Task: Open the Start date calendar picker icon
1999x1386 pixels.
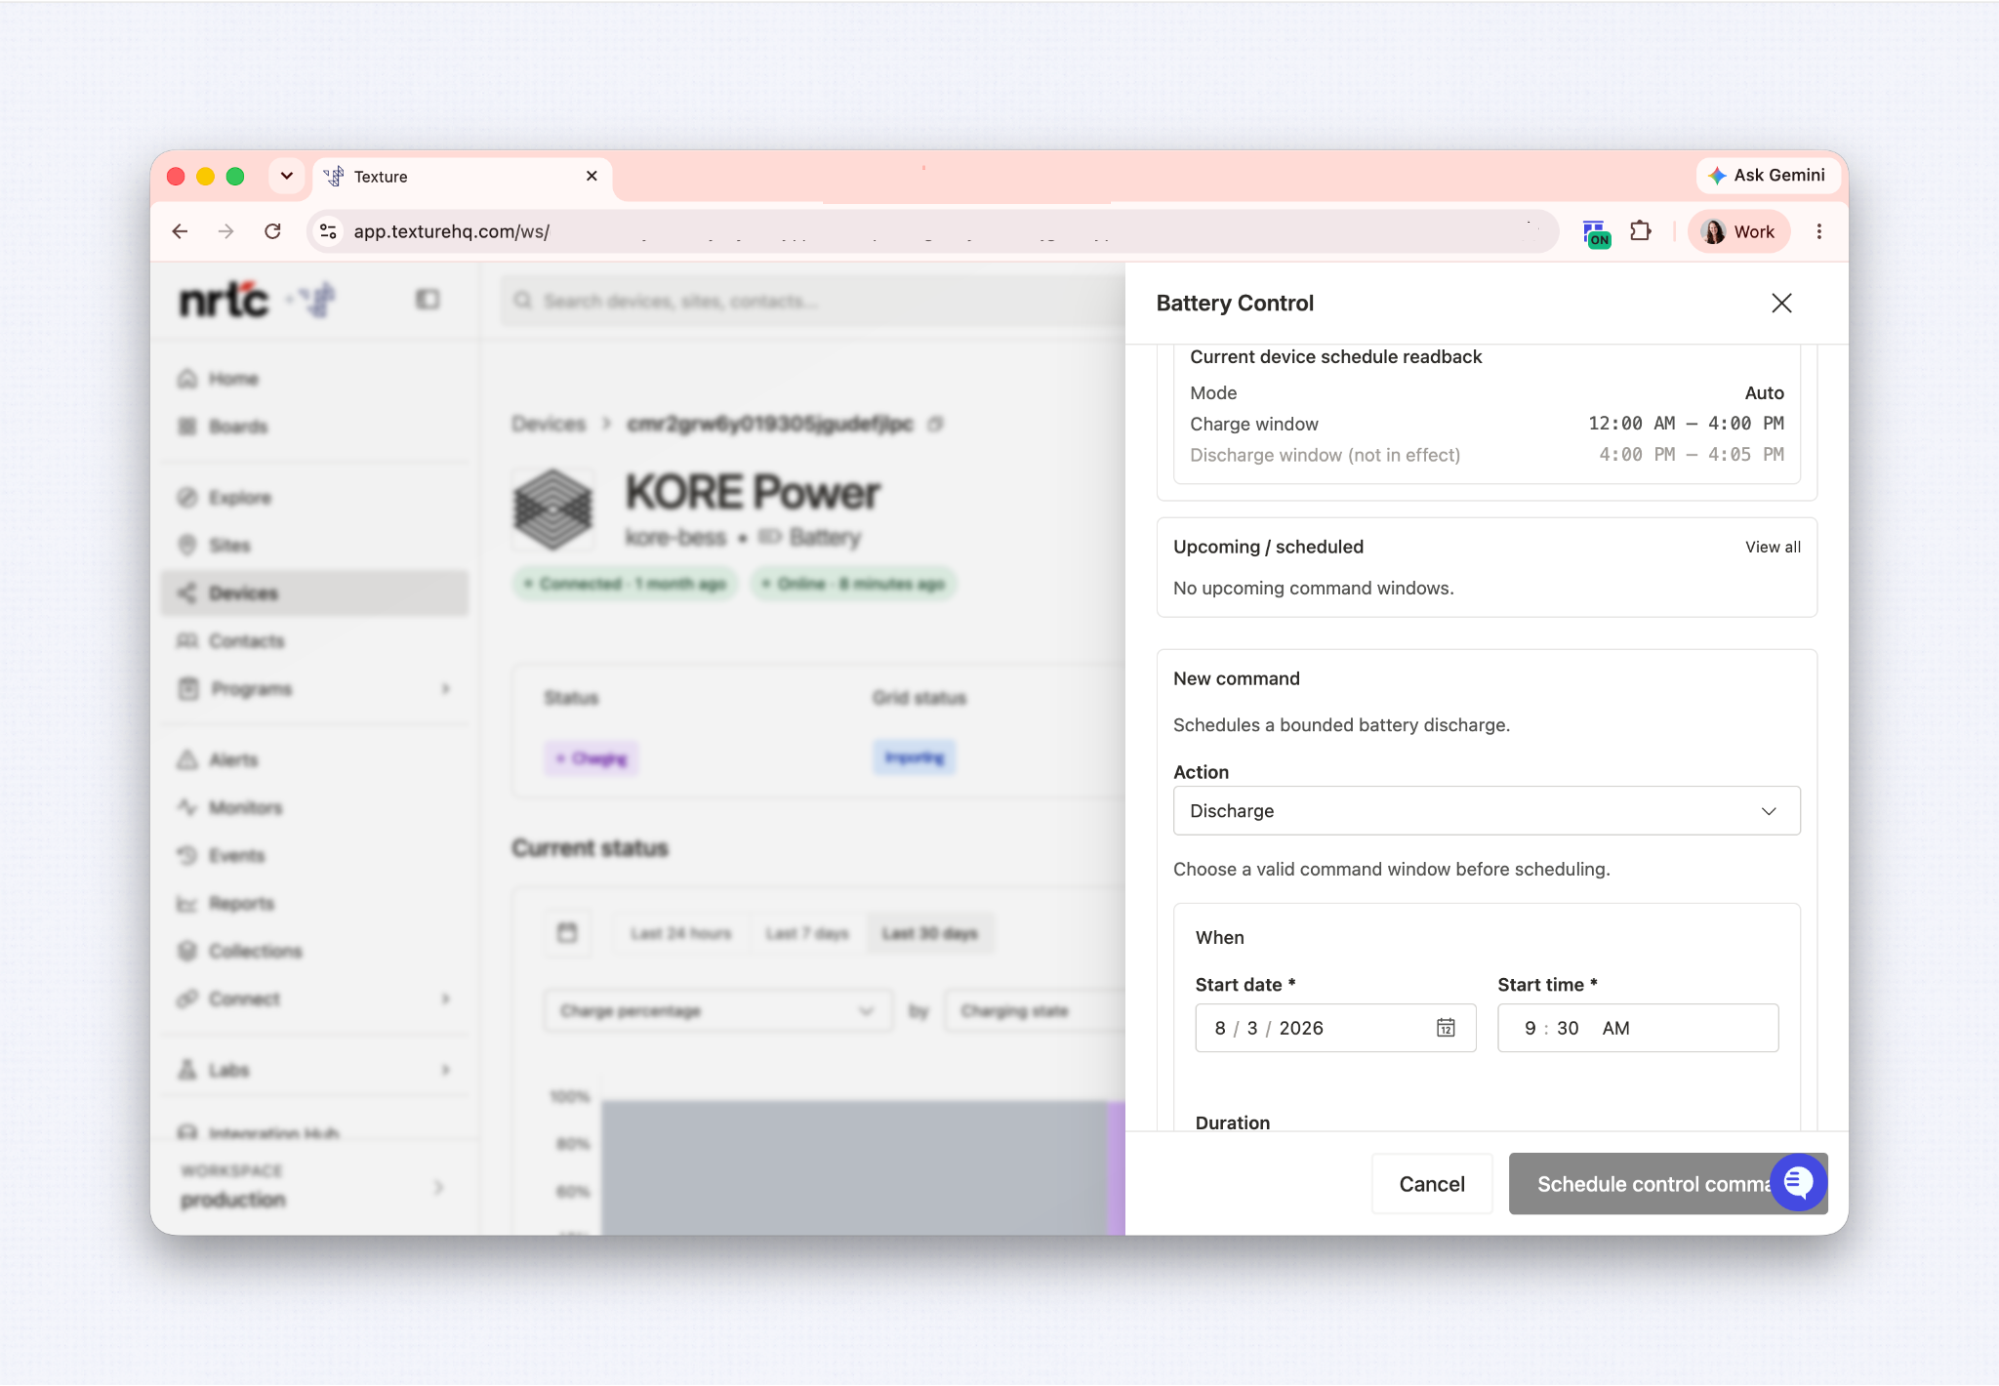Action: [1445, 1028]
